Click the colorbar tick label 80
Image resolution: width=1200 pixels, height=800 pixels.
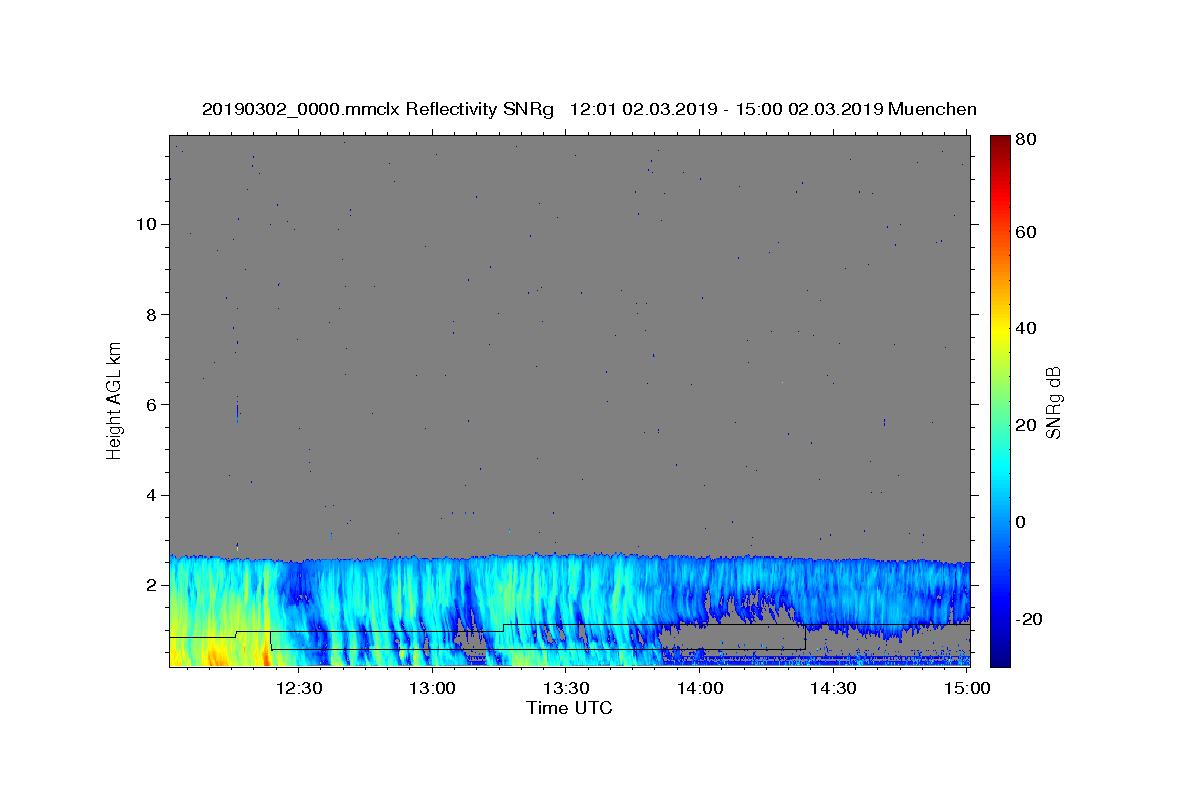pyautogui.click(x=1027, y=141)
